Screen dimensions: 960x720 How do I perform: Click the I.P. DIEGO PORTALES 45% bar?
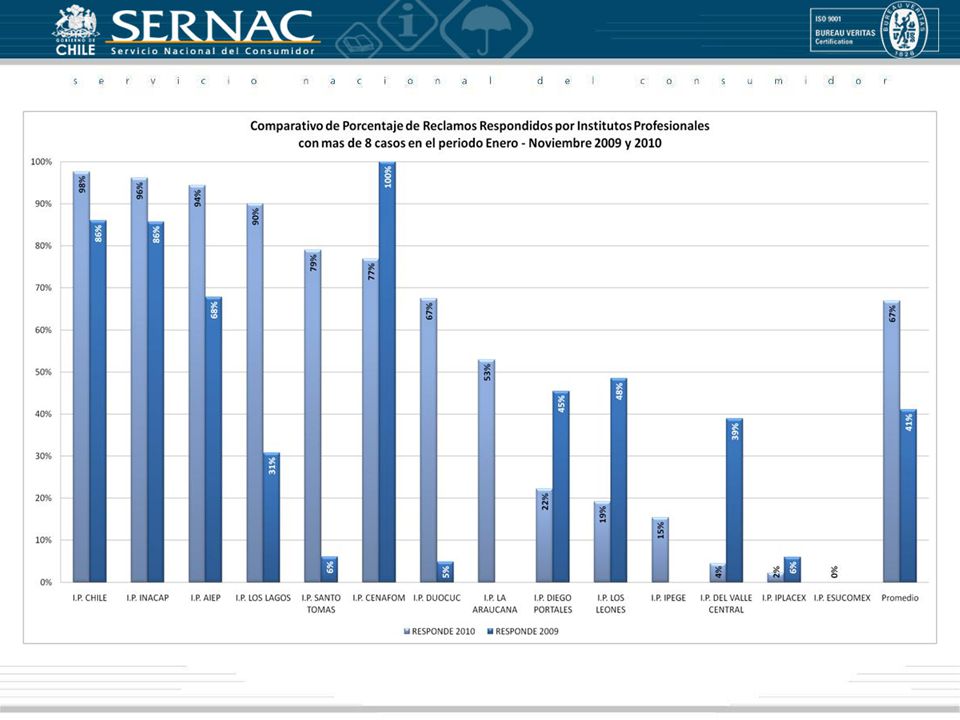pos(561,487)
